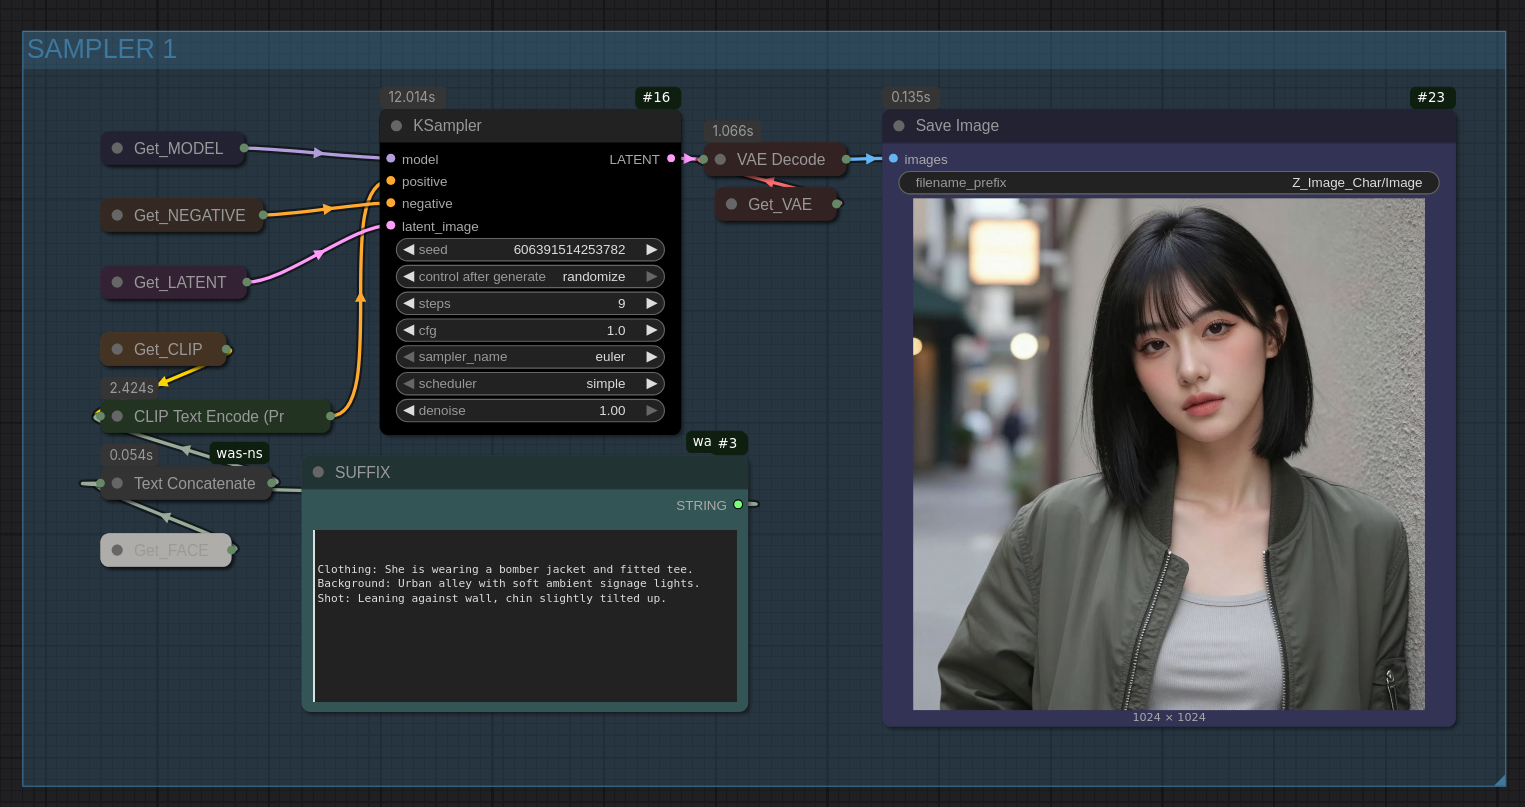1525x807 pixels.
Task: Click the SAMPLER 1 group title
Action: (x=102, y=49)
